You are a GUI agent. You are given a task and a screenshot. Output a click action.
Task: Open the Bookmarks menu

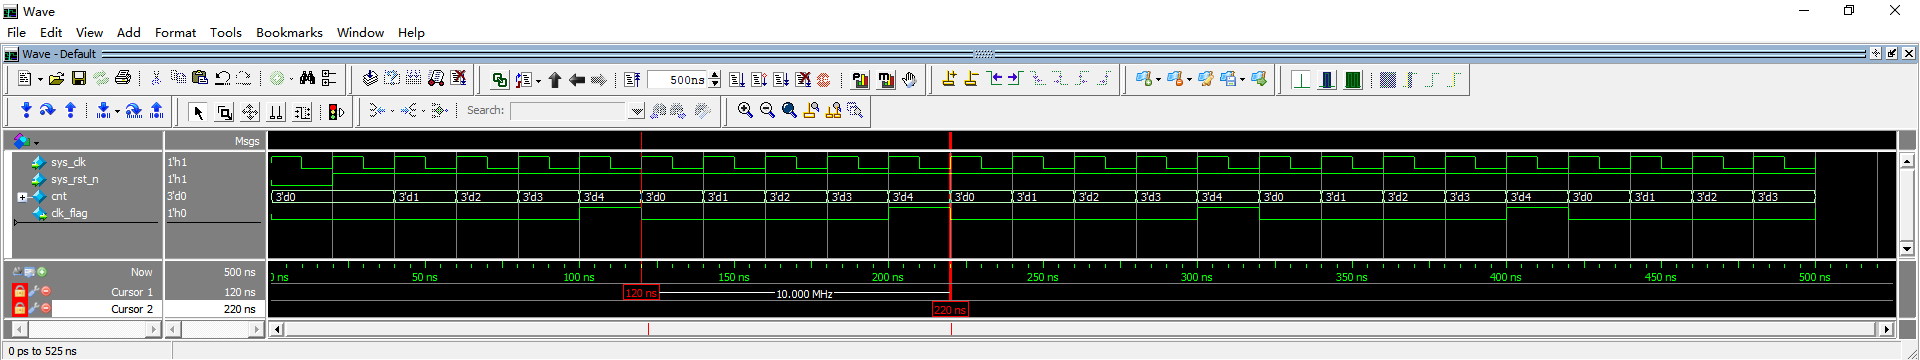point(289,32)
